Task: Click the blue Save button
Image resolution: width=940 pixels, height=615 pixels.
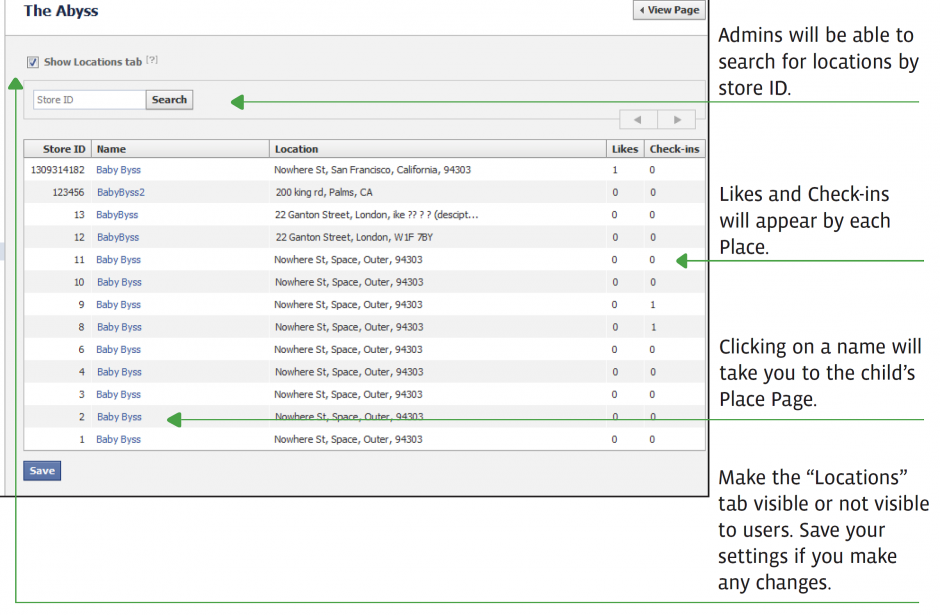Action: point(42,471)
